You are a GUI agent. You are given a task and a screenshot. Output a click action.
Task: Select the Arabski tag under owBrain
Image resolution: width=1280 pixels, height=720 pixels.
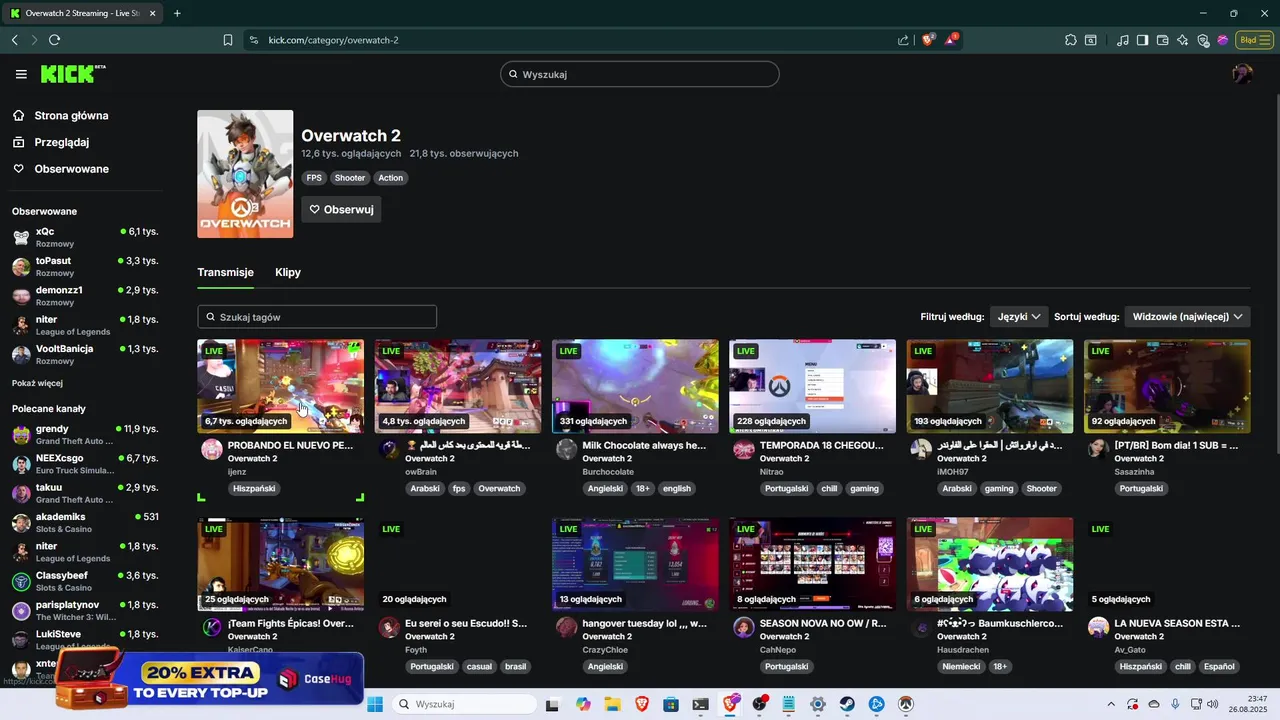(x=425, y=489)
